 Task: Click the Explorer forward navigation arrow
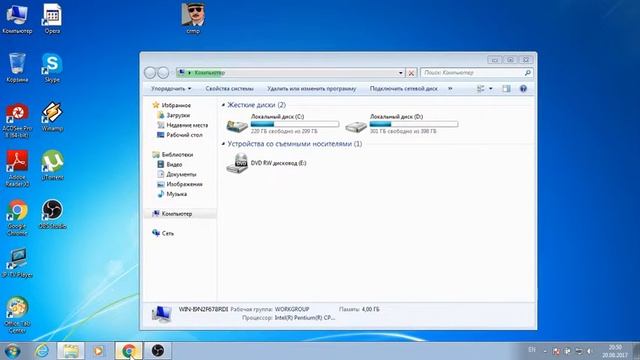click(x=163, y=73)
